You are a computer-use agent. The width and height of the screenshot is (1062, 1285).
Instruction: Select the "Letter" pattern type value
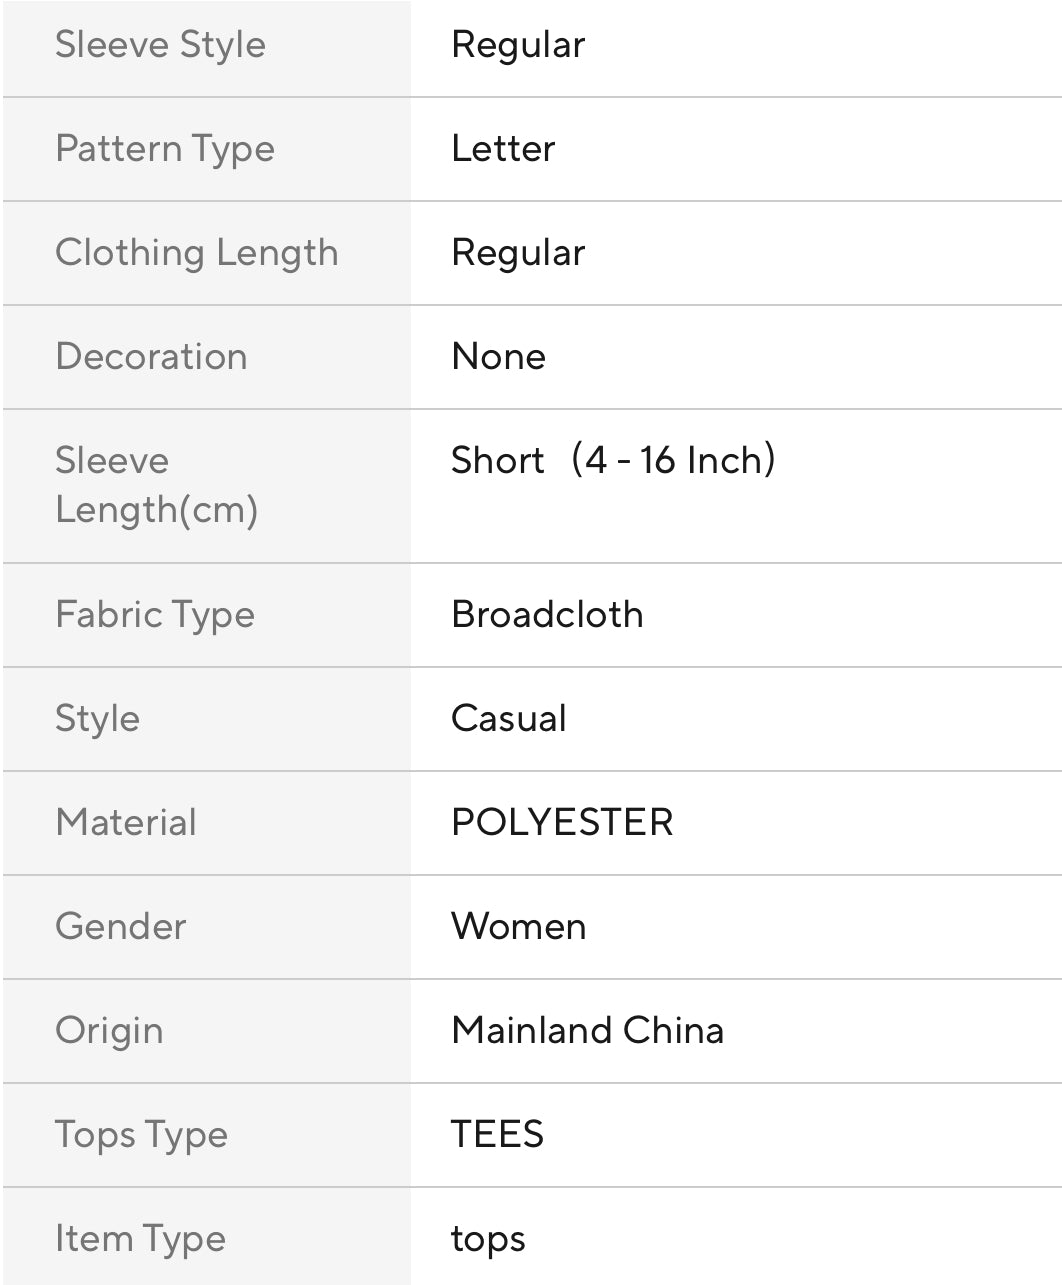(x=503, y=149)
